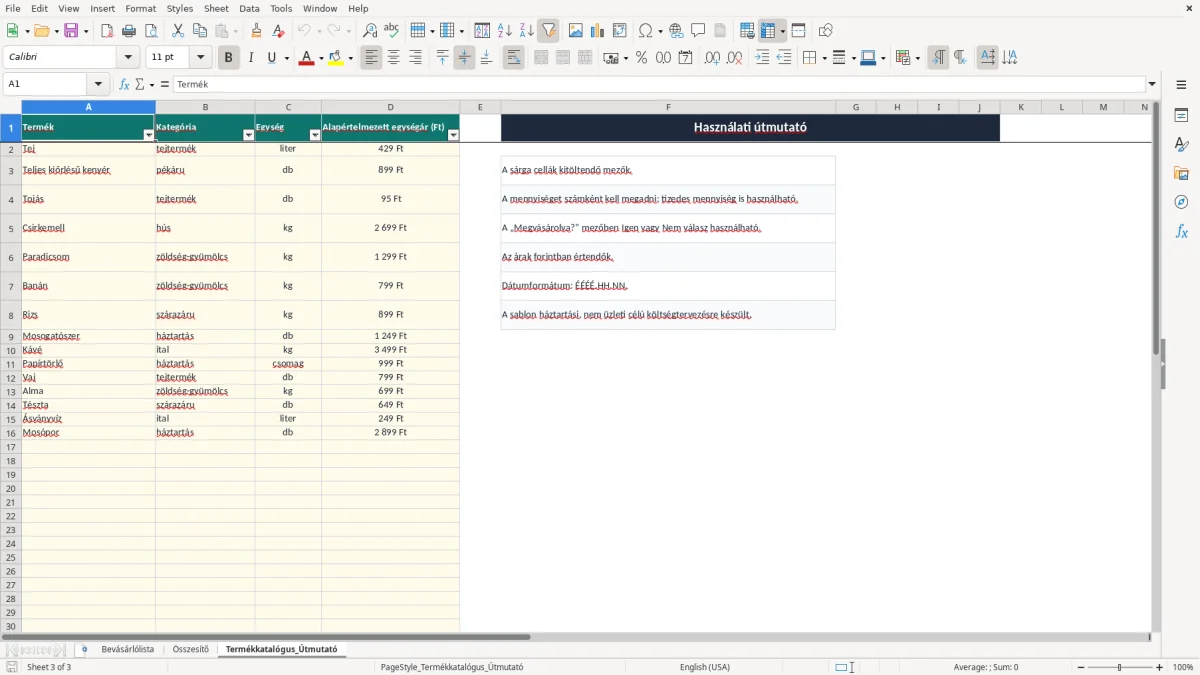Open the sidebar Properties panel icon
The height and width of the screenshot is (675, 1200).
(x=1181, y=116)
